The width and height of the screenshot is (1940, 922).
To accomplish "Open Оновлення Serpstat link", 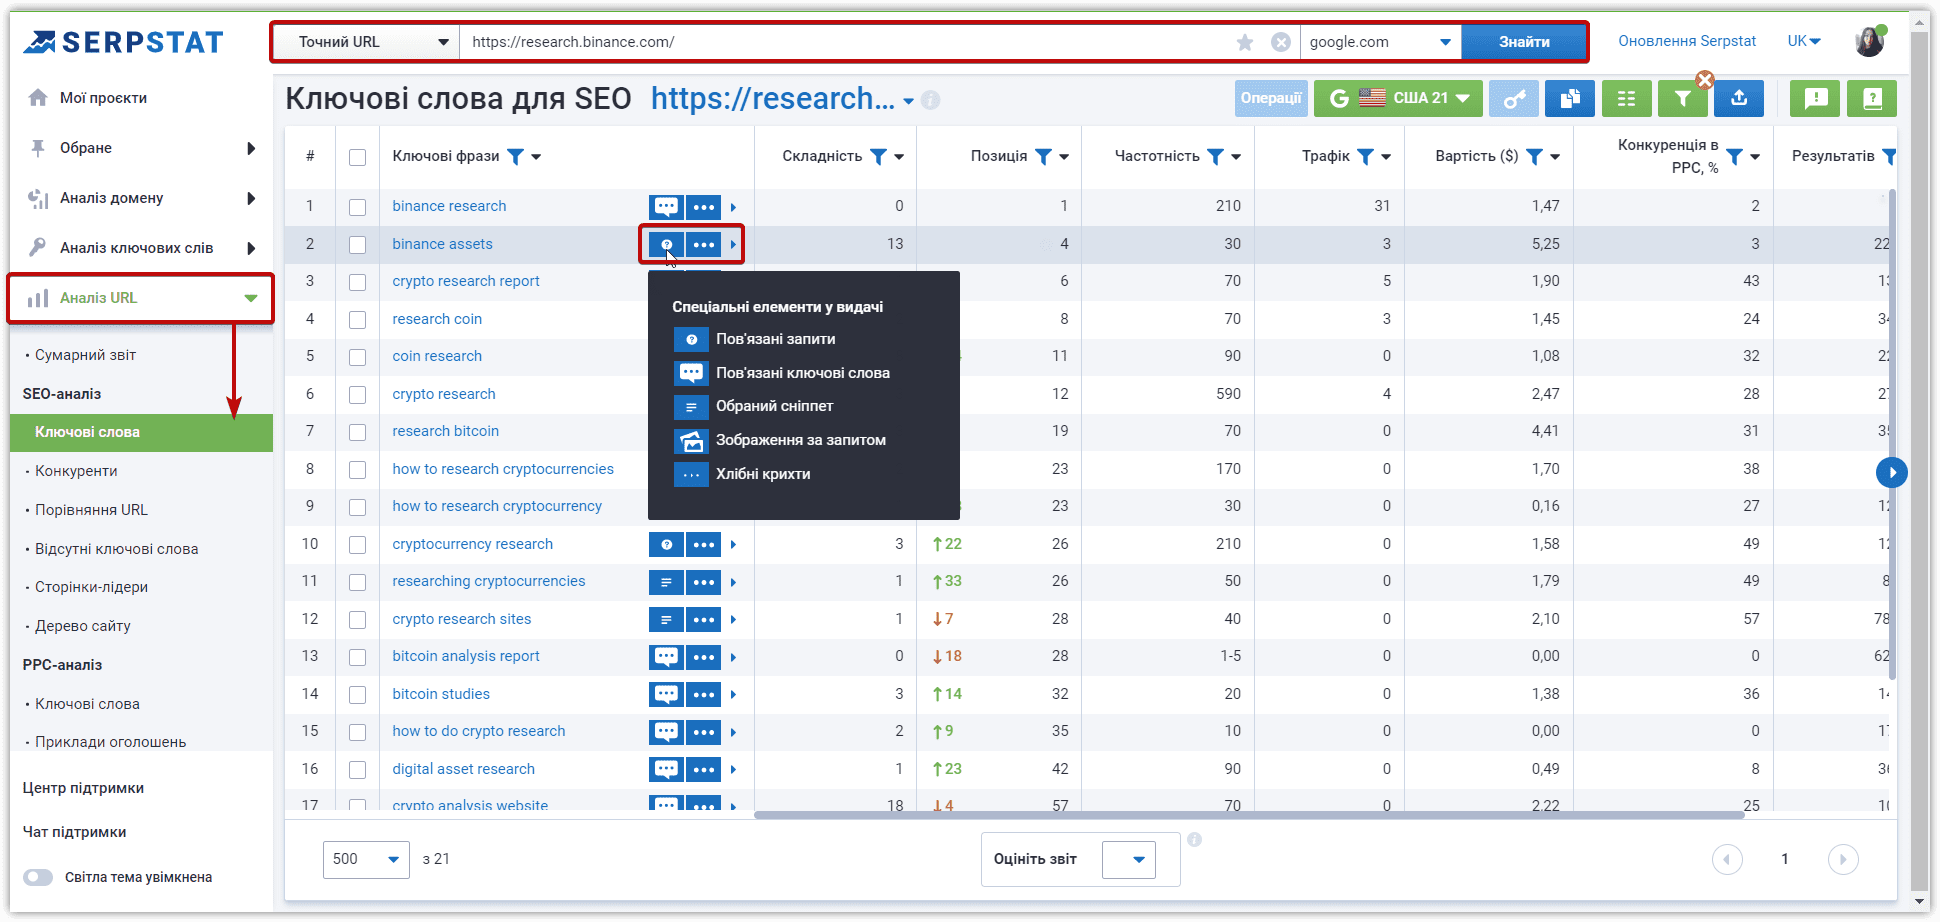I will (1687, 41).
